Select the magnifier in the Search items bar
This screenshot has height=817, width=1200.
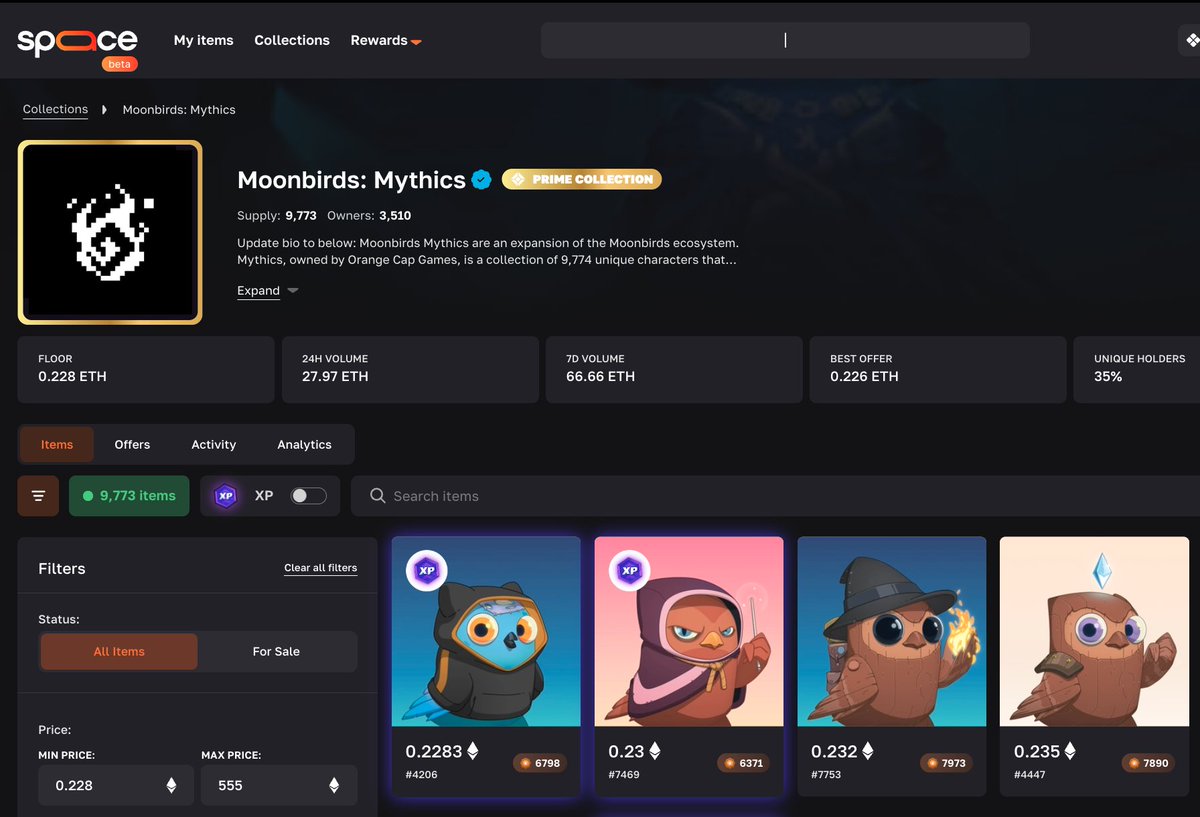pos(377,496)
